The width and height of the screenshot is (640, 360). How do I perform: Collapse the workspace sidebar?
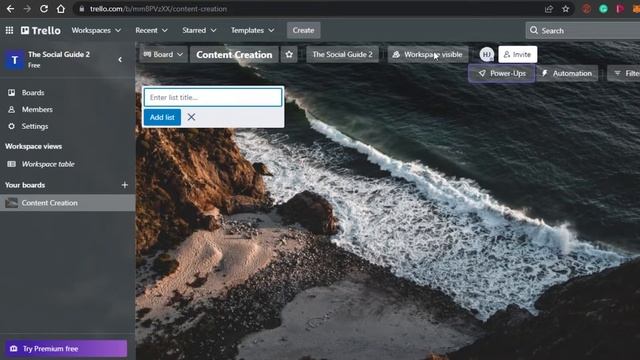click(120, 60)
